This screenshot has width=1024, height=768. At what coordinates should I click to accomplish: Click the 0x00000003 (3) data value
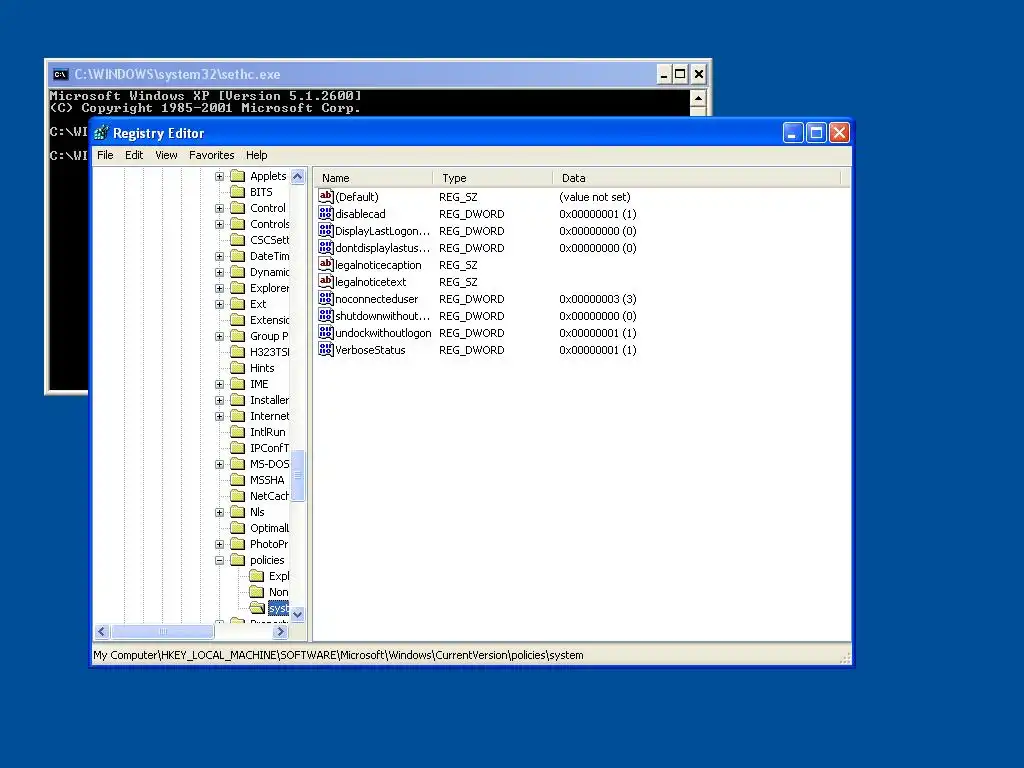(598, 298)
